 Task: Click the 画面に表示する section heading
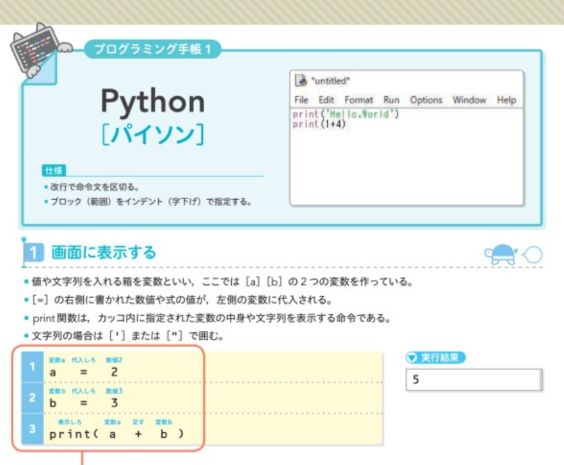tap(104, 252)
